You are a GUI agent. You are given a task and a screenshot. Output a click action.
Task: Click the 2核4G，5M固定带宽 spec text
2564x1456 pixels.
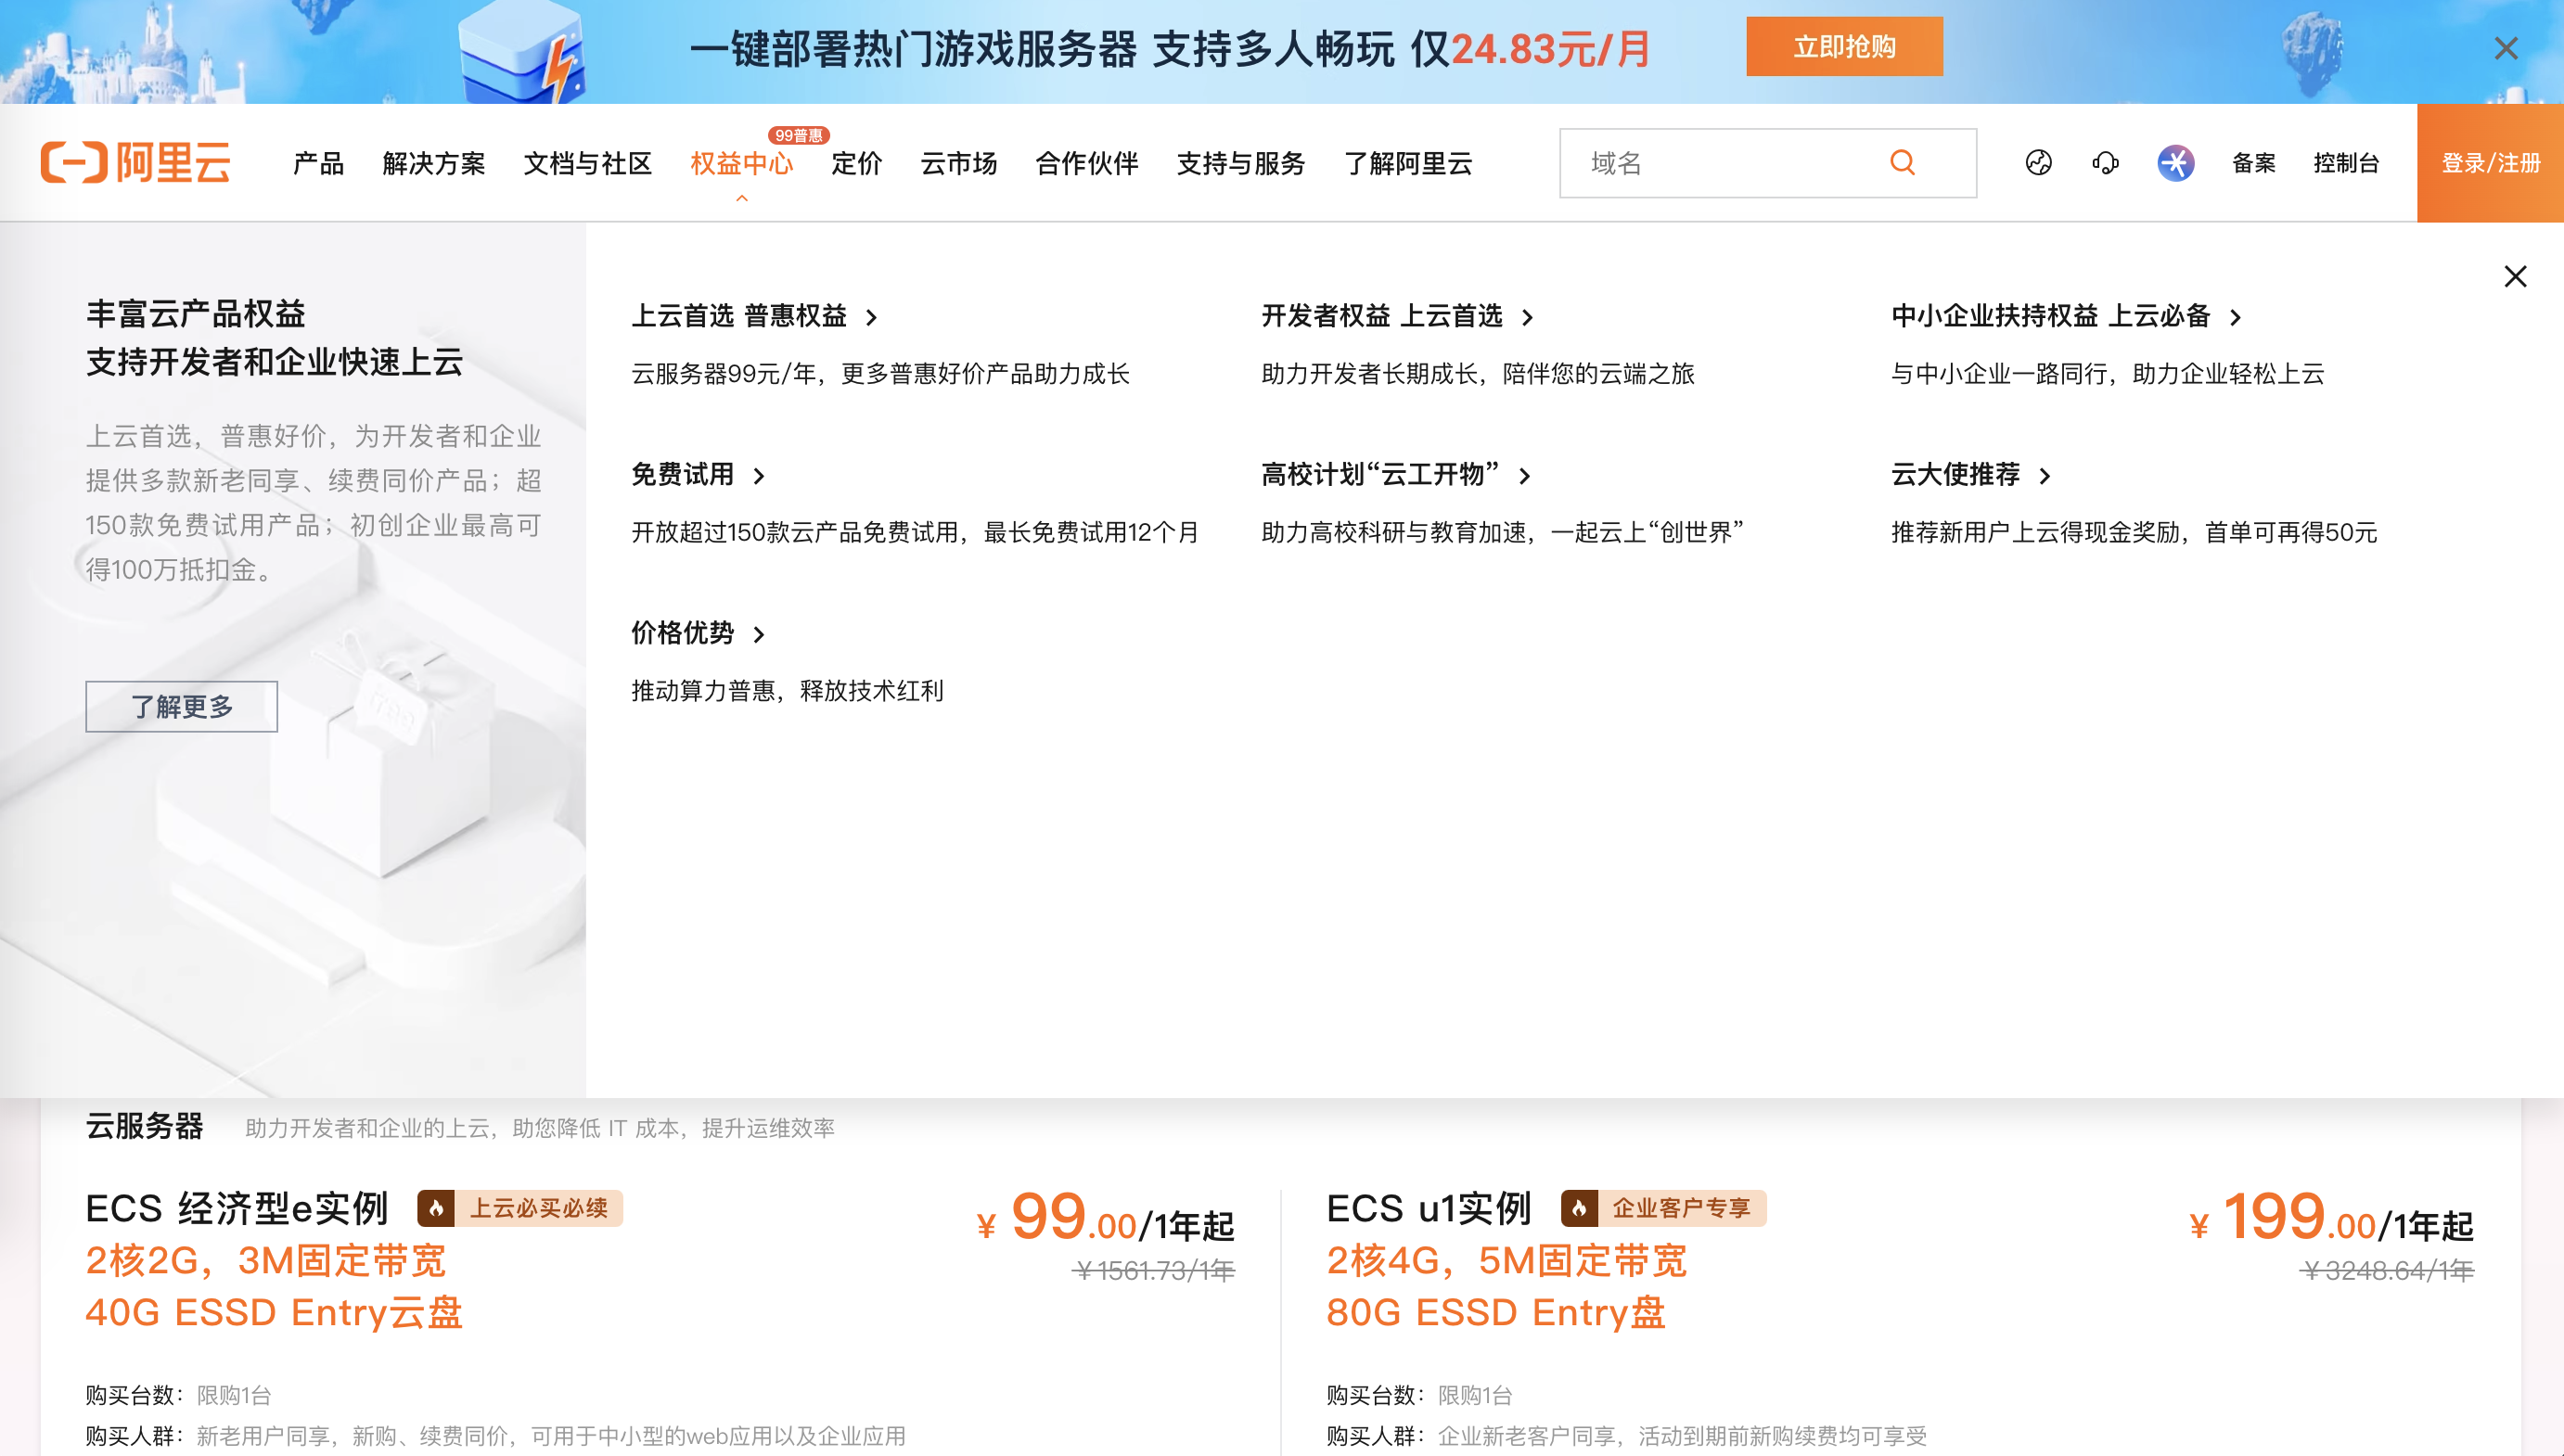[1507, 1261]
